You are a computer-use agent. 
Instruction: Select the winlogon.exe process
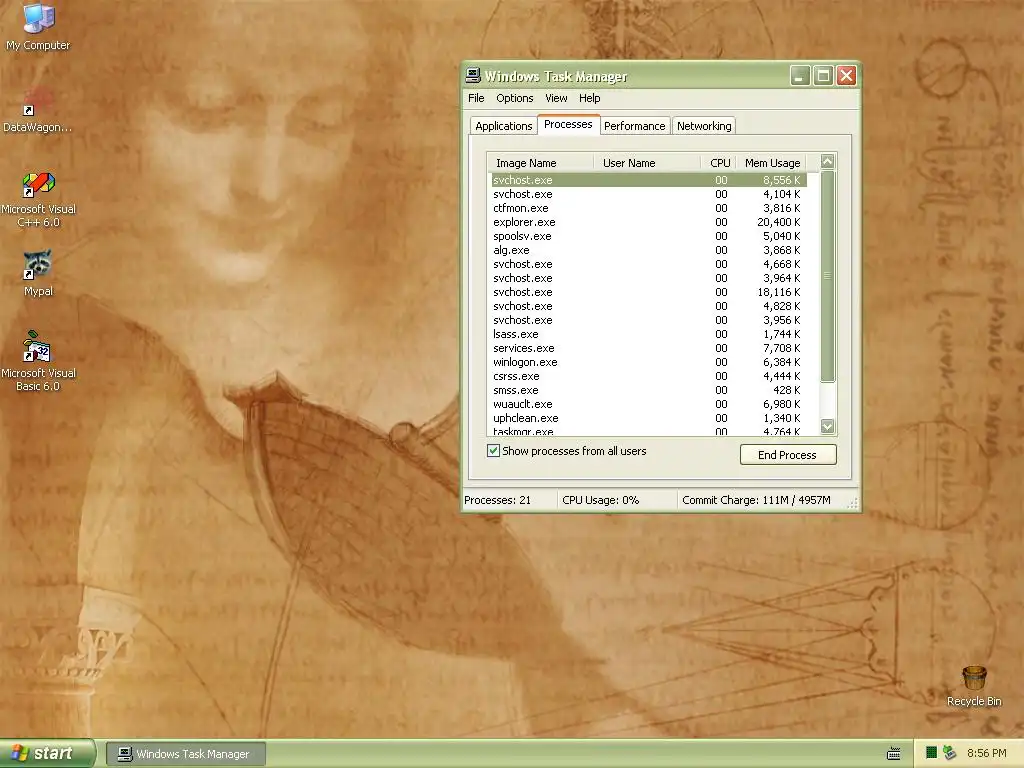[649, 362]
